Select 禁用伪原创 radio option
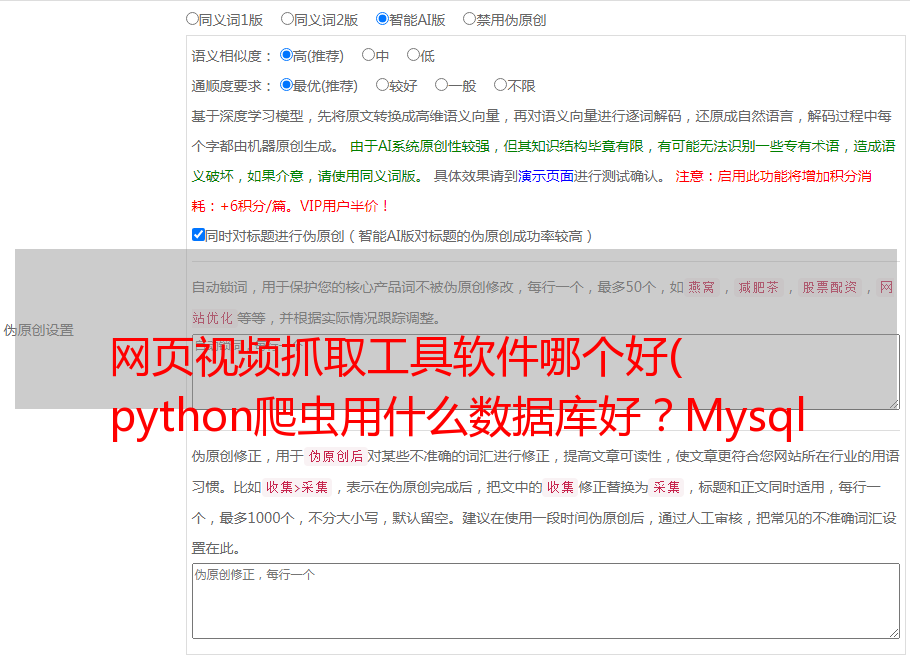This screenshot has width=911, height=658. 469,19
